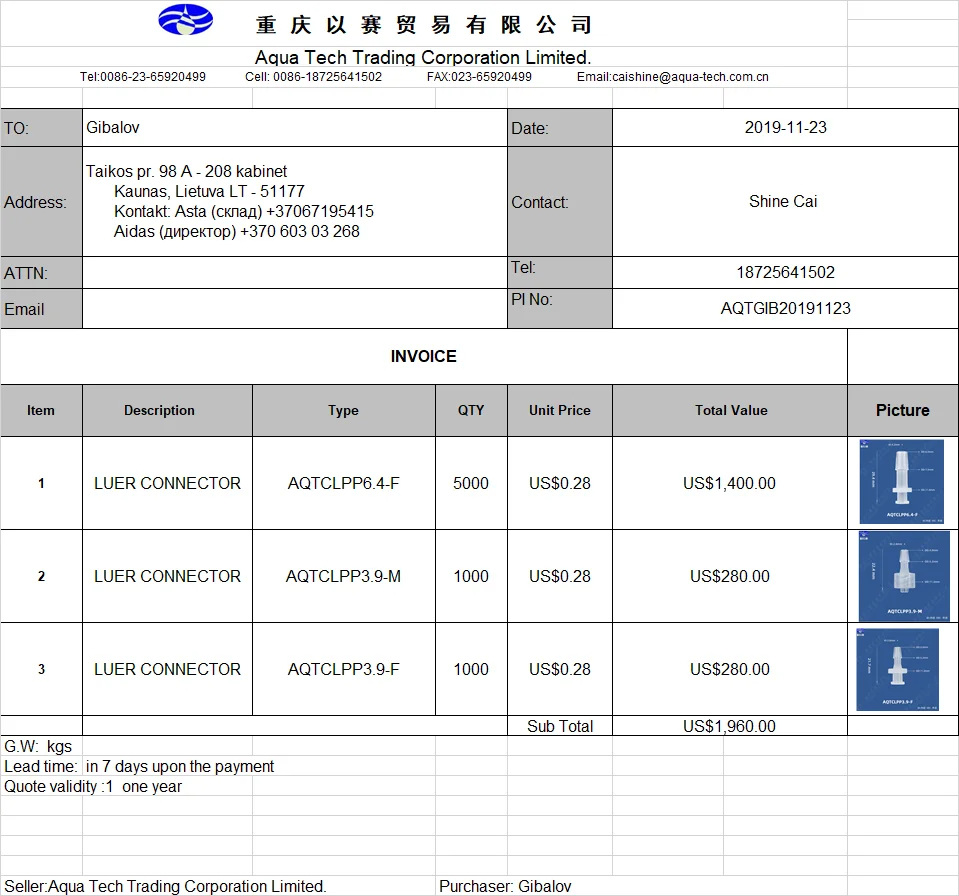Select the Chinese company name heading
The width and height of the screenshot is (959, 896).
[x=424, y=25]
